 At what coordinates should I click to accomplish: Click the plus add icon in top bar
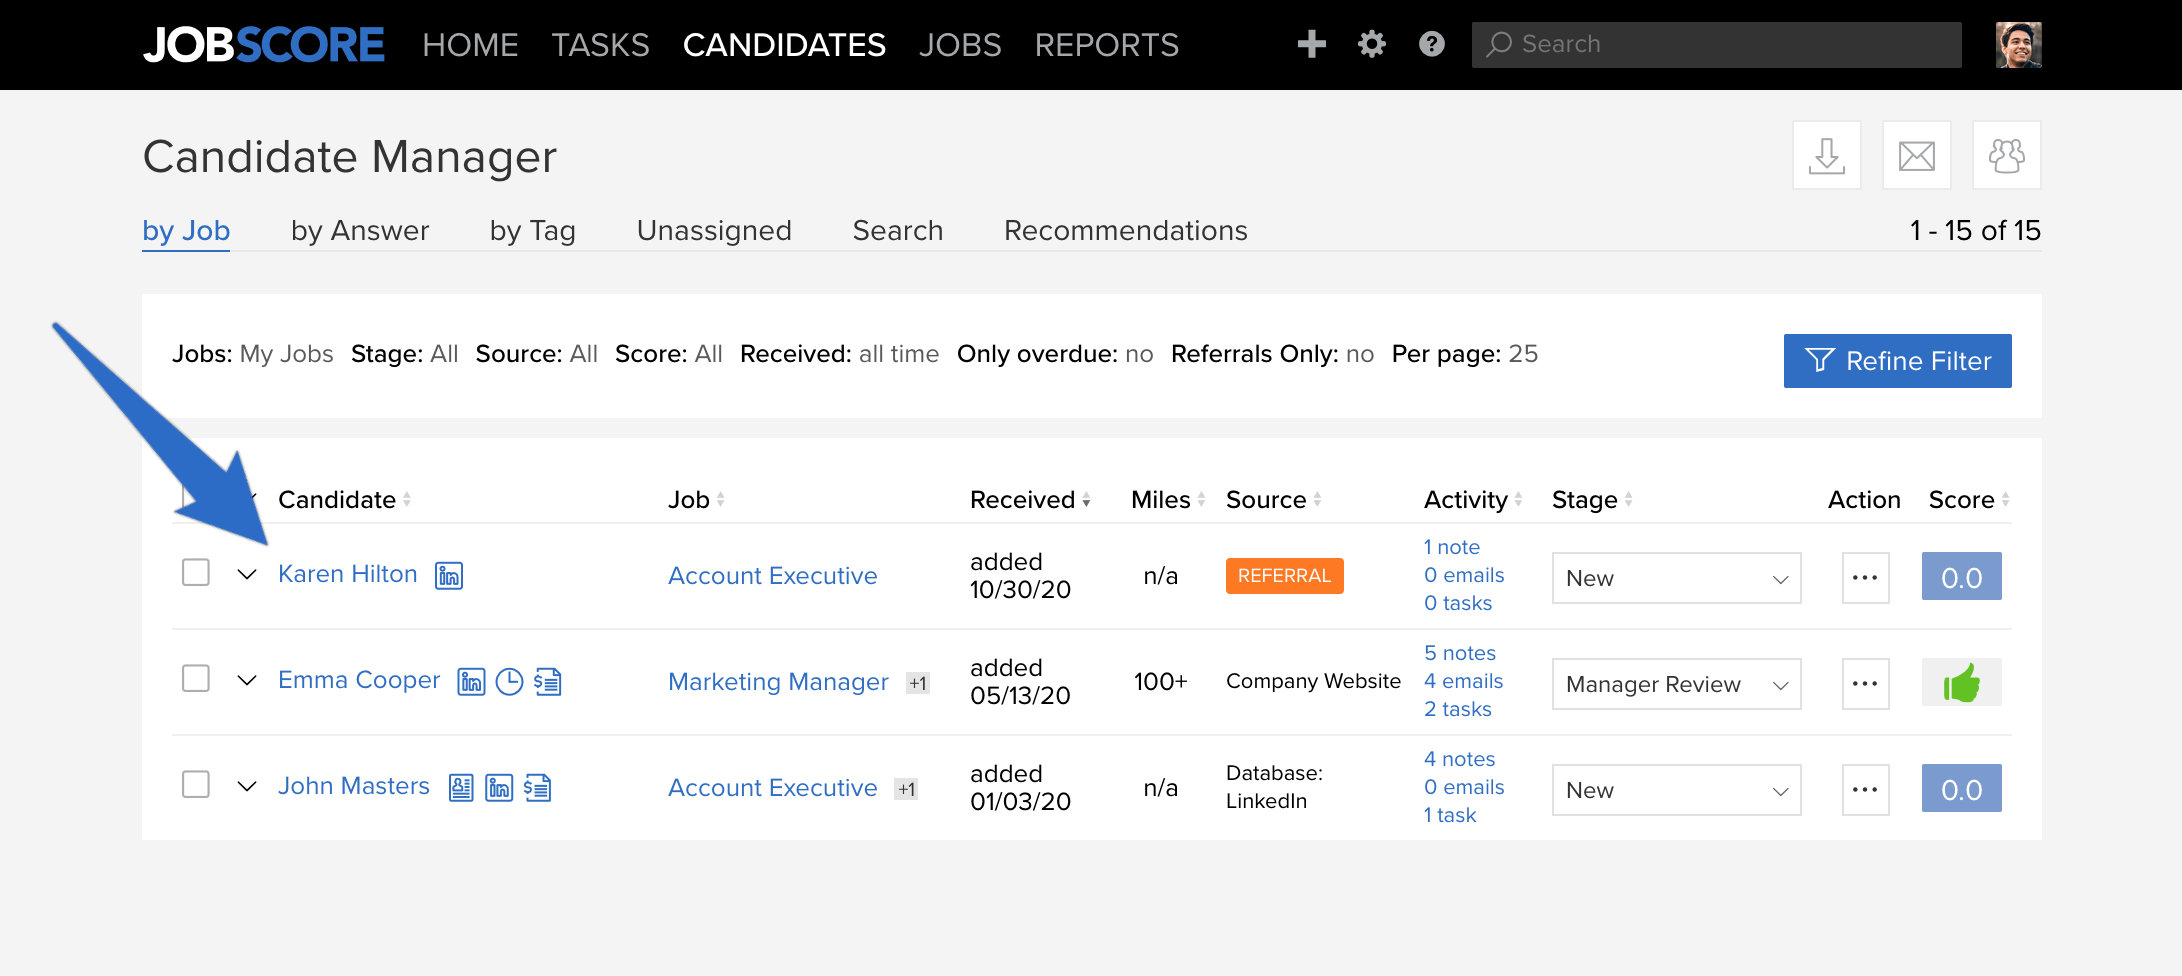click(x=1311, y=44)
